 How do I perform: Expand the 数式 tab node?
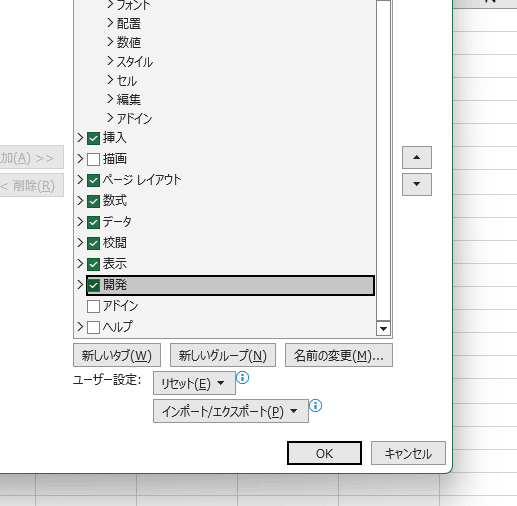coord(80,201)
